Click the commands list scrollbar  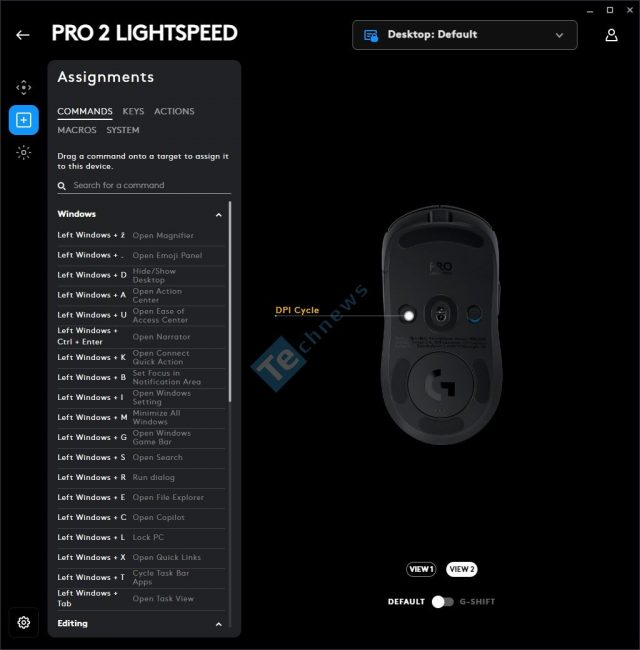[230, 302]
